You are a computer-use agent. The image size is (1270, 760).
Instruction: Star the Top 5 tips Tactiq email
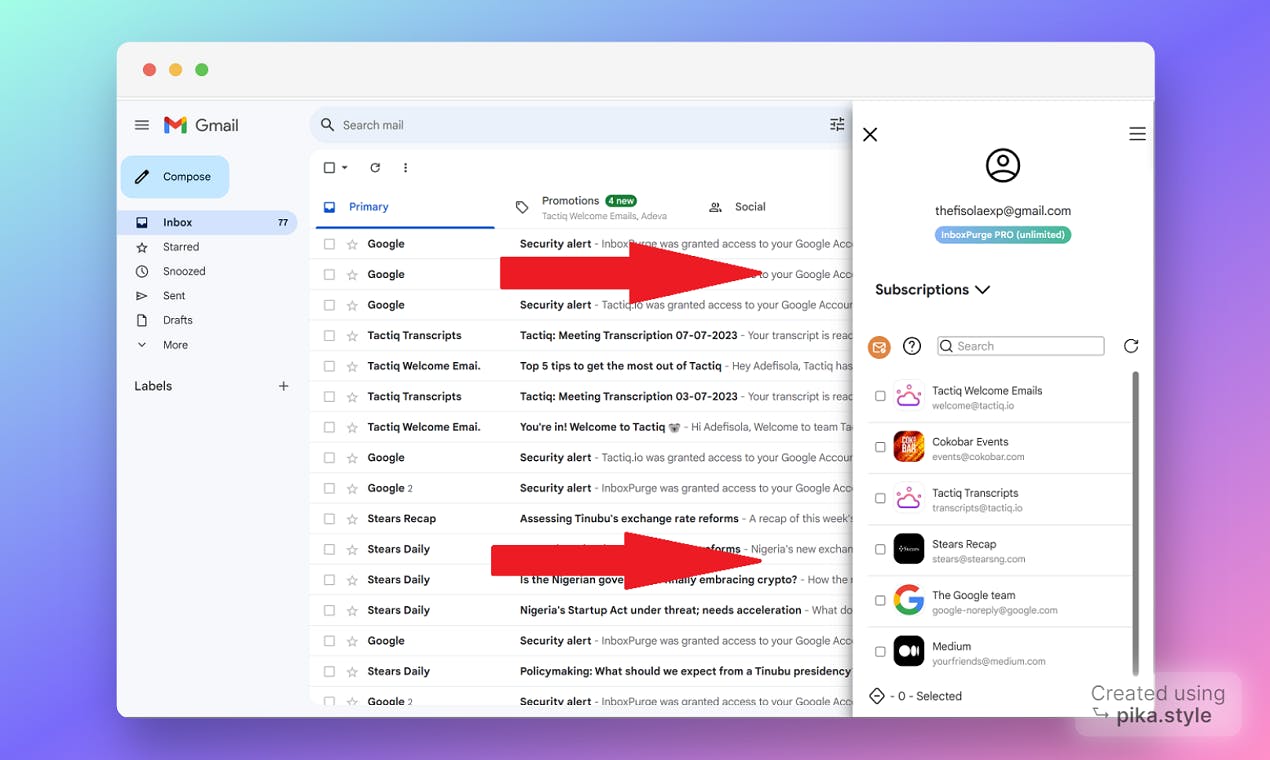[352, 366]
